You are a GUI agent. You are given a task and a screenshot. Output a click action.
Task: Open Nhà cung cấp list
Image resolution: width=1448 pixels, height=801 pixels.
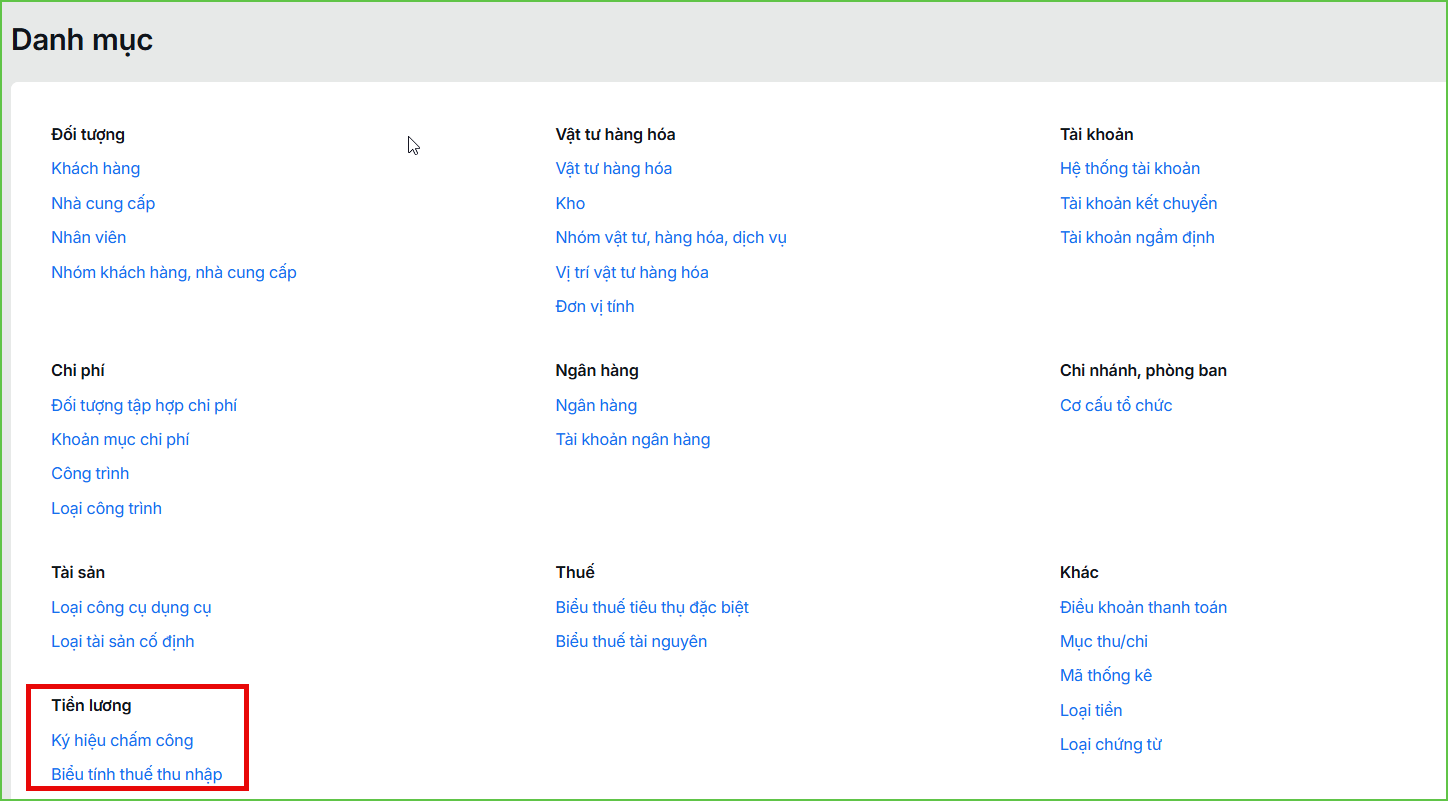[103, 203]
